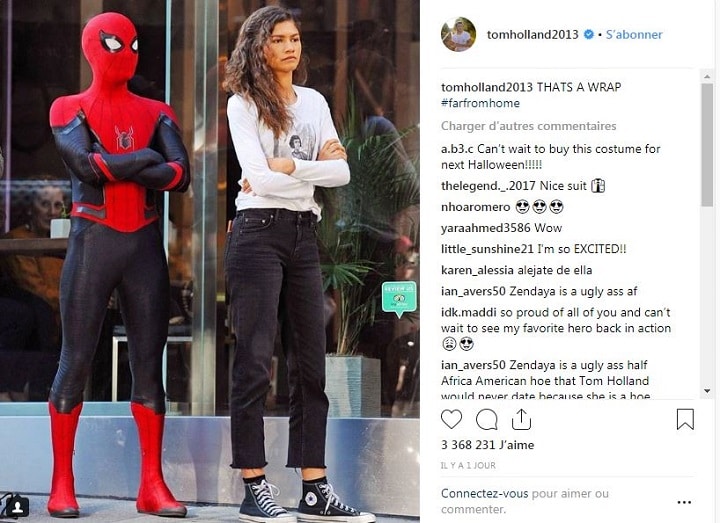Screen dimensions: 720x523
Task: Click the blue verified badge
Action: [588, 34]
